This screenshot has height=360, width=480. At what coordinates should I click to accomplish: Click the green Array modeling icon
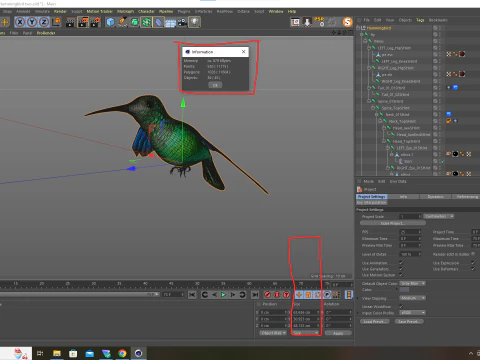[146, 22]
